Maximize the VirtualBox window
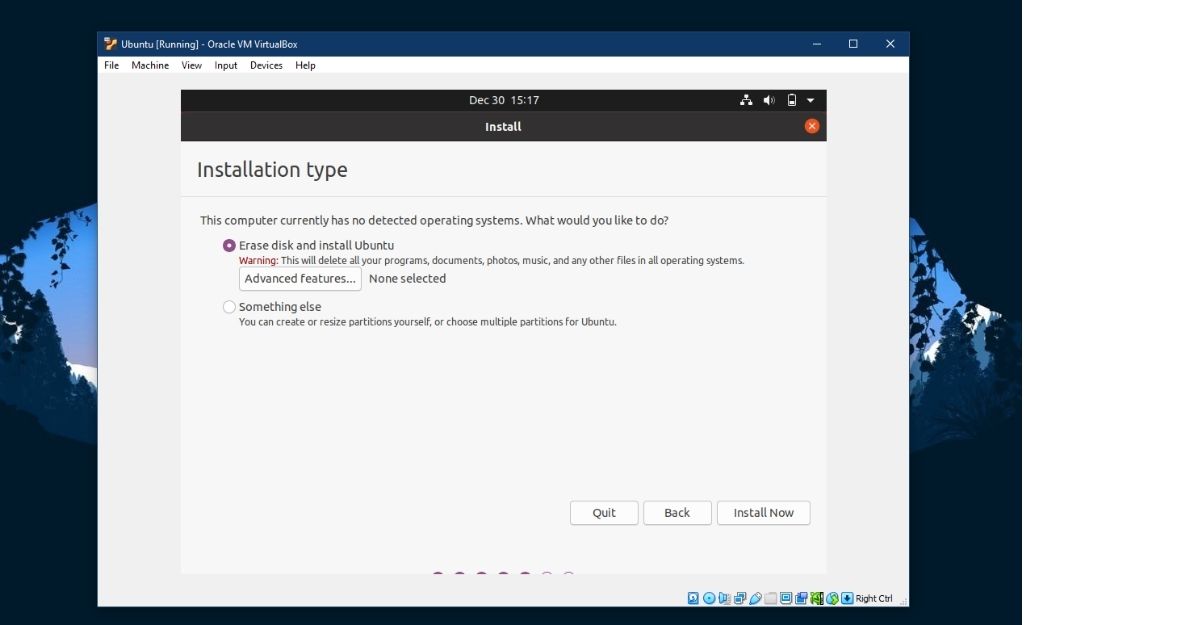This screenshot has height=625, width=1200. pyautogui.click(x=853, y=44)
